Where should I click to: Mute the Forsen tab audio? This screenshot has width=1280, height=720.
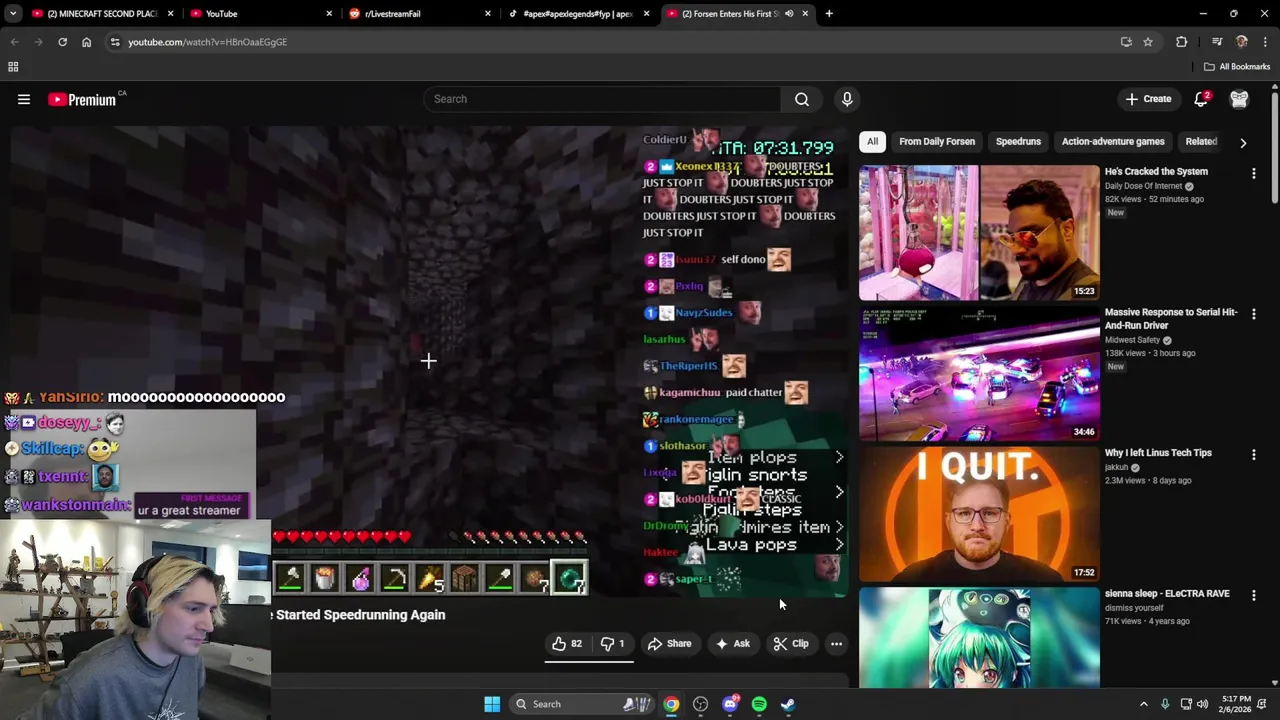[789, 14]
